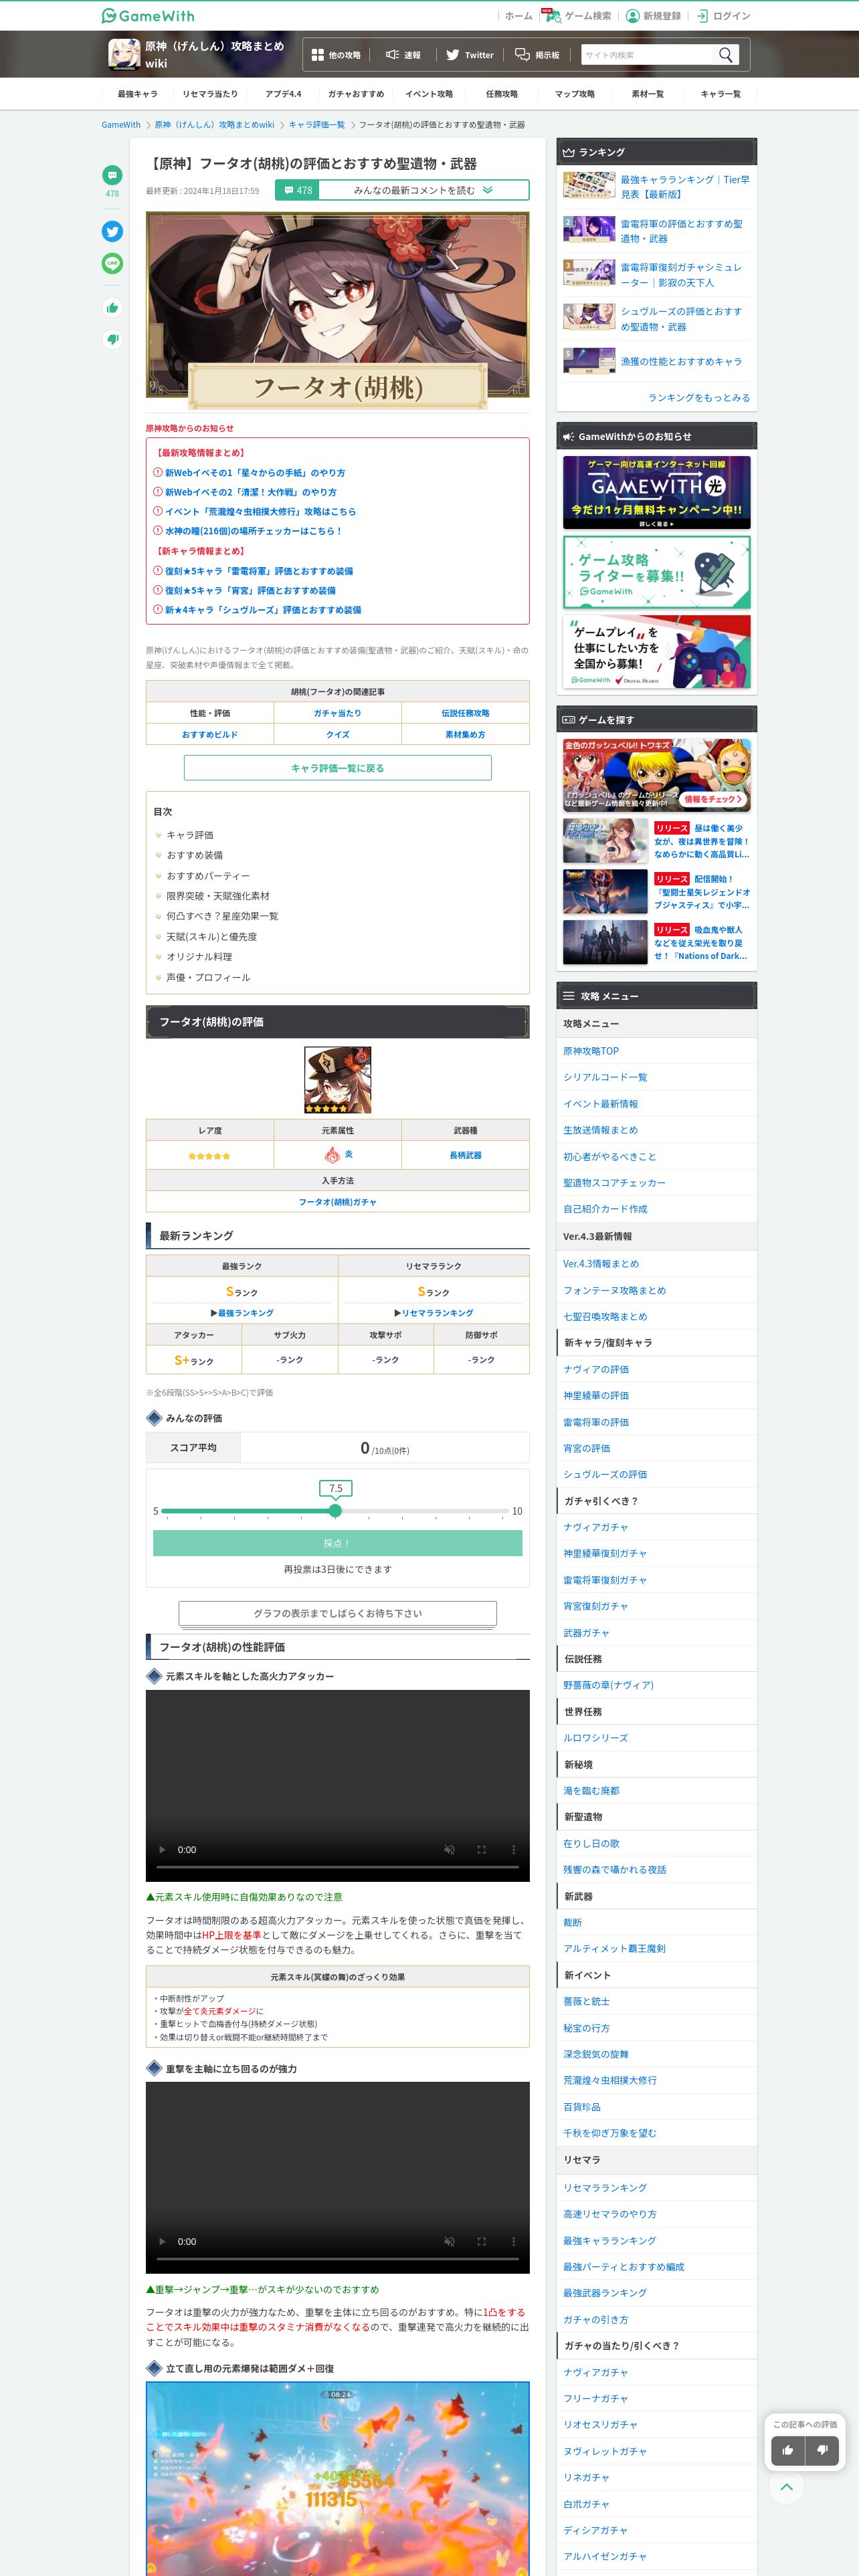The height and width of the screenshot is (2576, 859).
Task: Open more options on 元素スキルを軸とした video
Action: (513, 1850)
